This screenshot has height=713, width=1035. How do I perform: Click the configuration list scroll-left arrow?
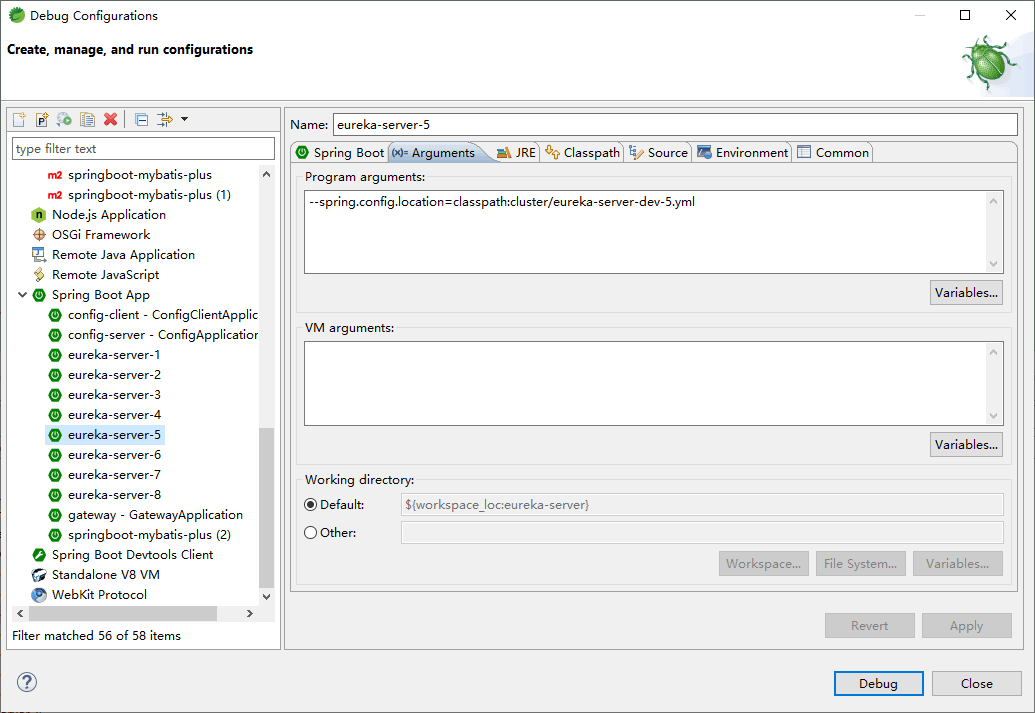(20, 613)
